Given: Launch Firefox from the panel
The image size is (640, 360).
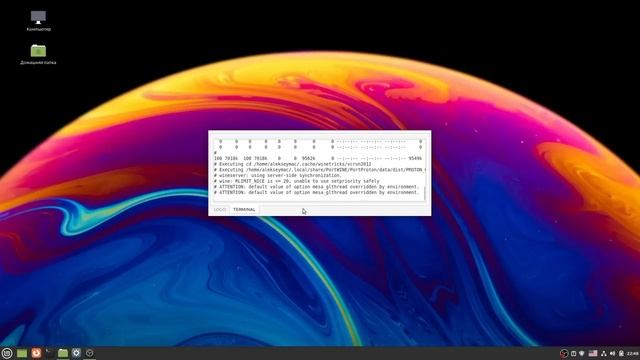Looking at the screenshot, I should 36,353.
